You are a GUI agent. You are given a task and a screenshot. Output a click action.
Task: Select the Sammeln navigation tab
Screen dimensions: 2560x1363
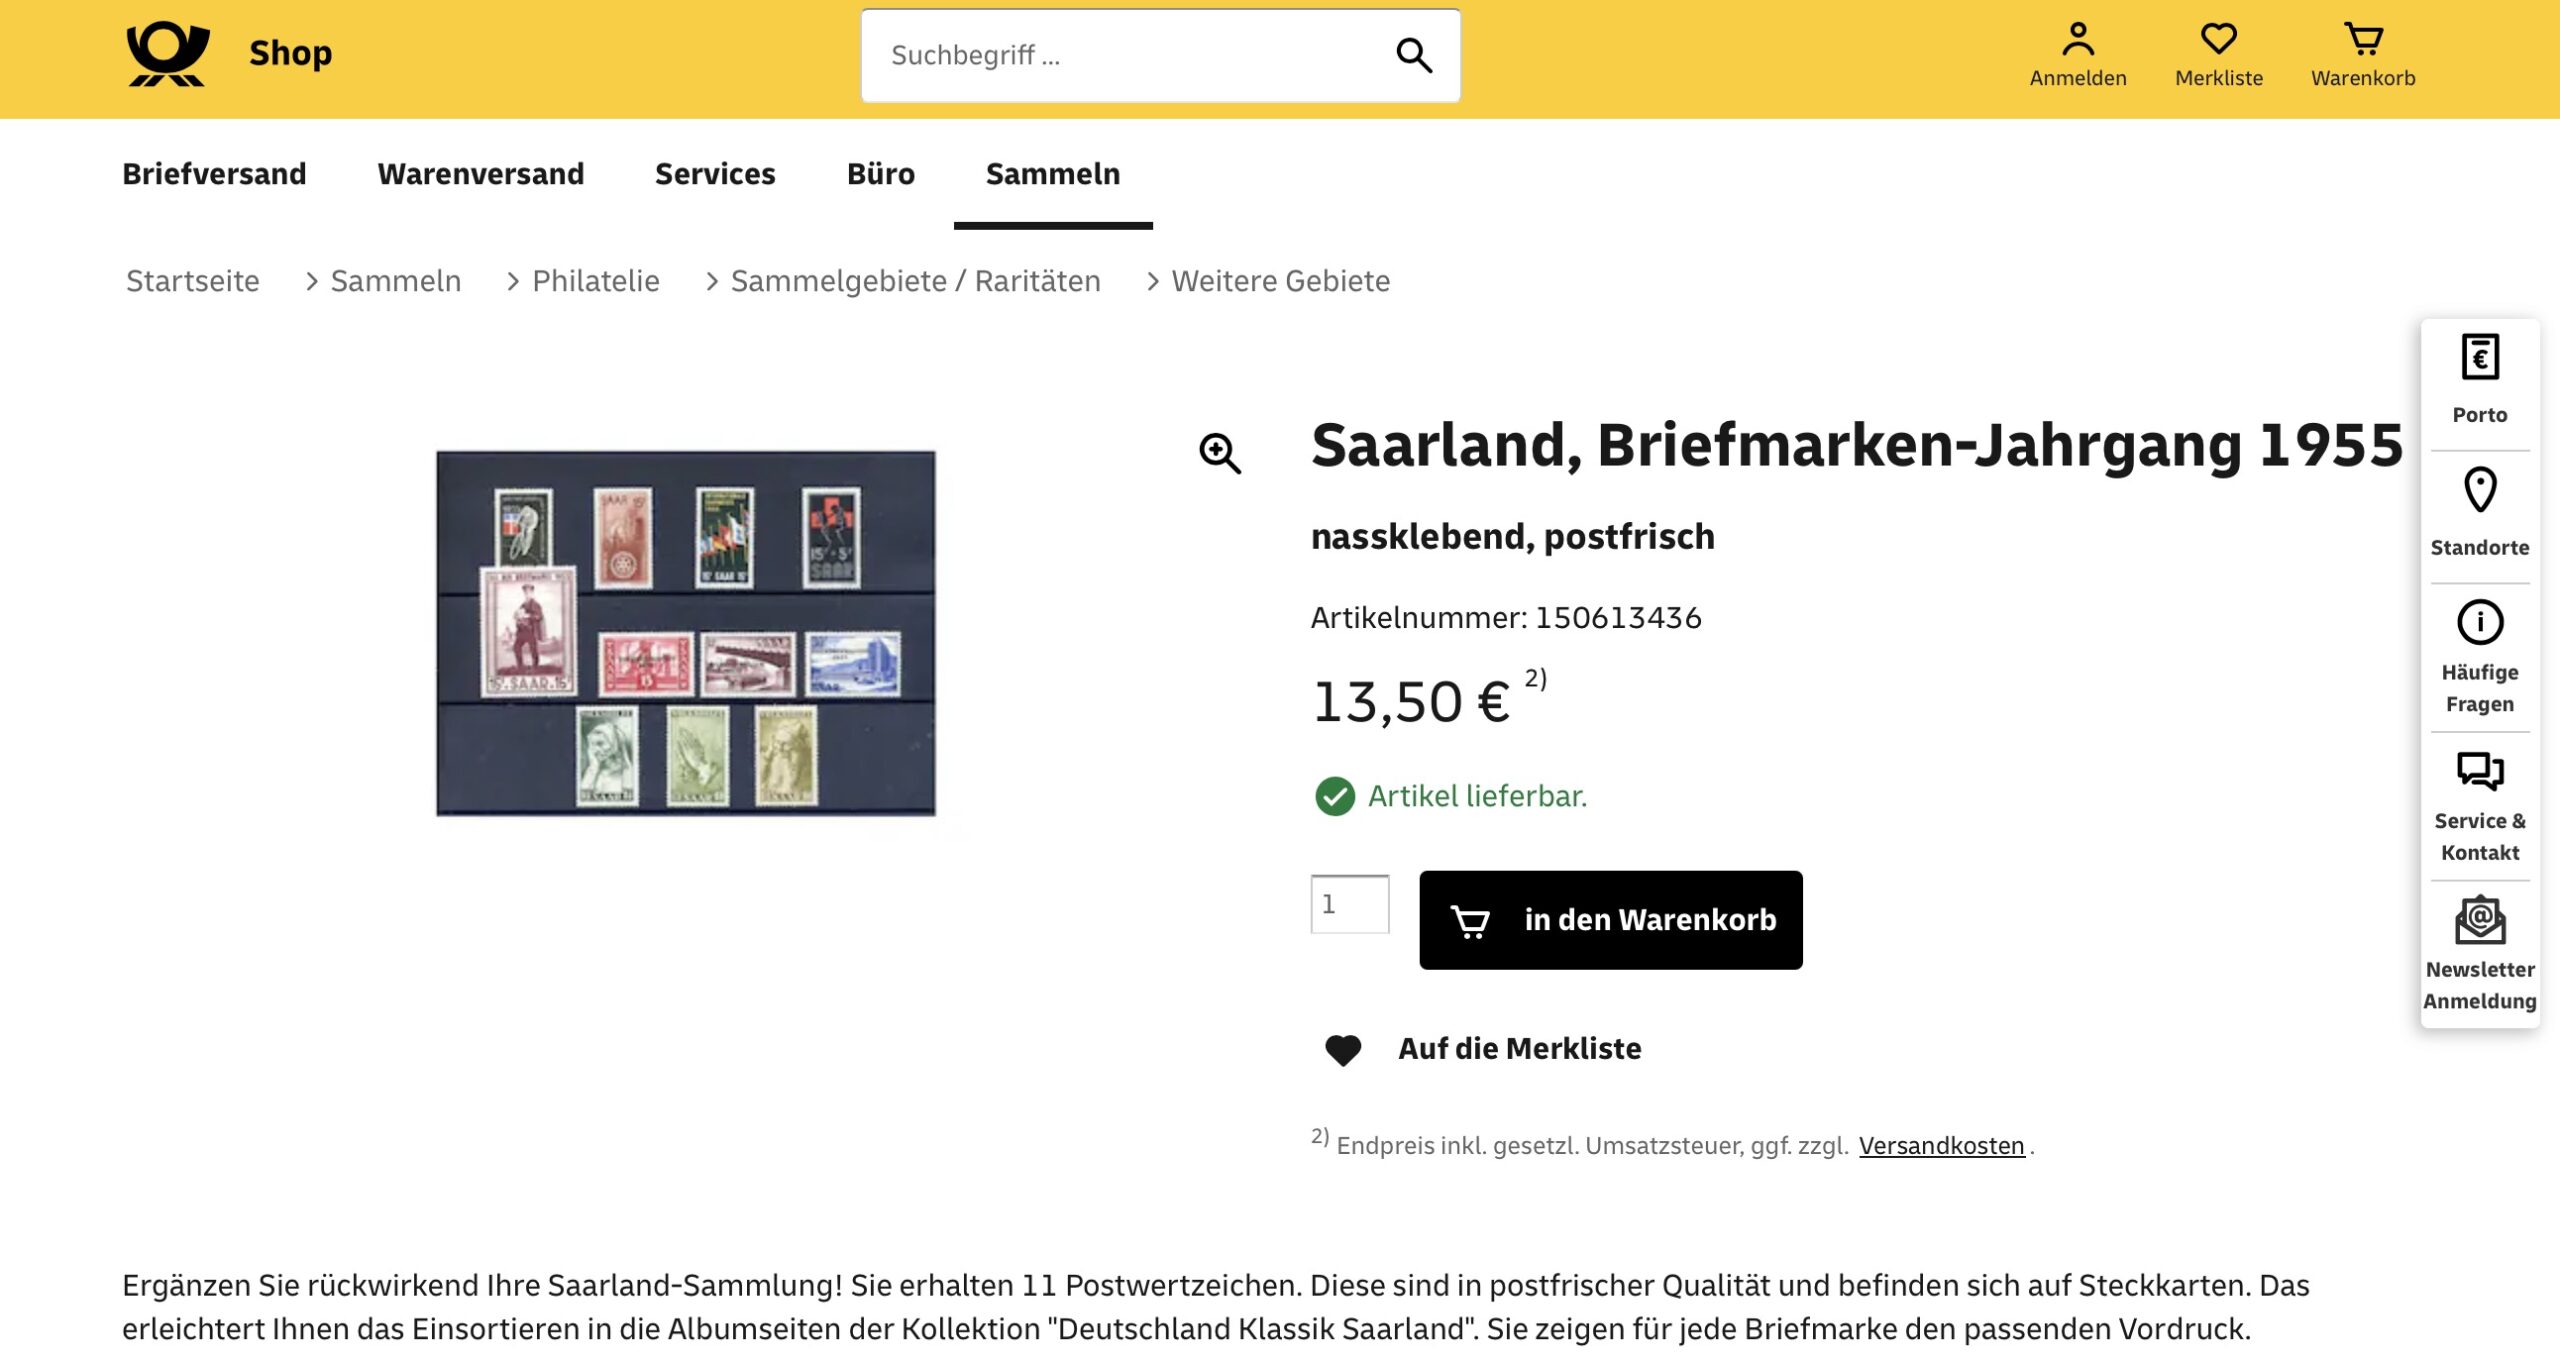click(x=1053, y=174)
